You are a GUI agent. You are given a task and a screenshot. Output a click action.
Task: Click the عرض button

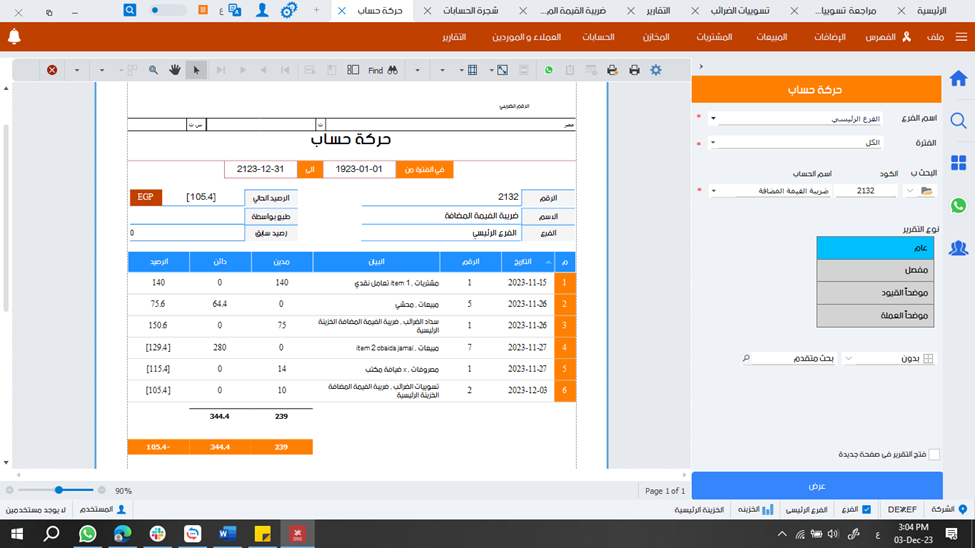click(x=816, y=486)
